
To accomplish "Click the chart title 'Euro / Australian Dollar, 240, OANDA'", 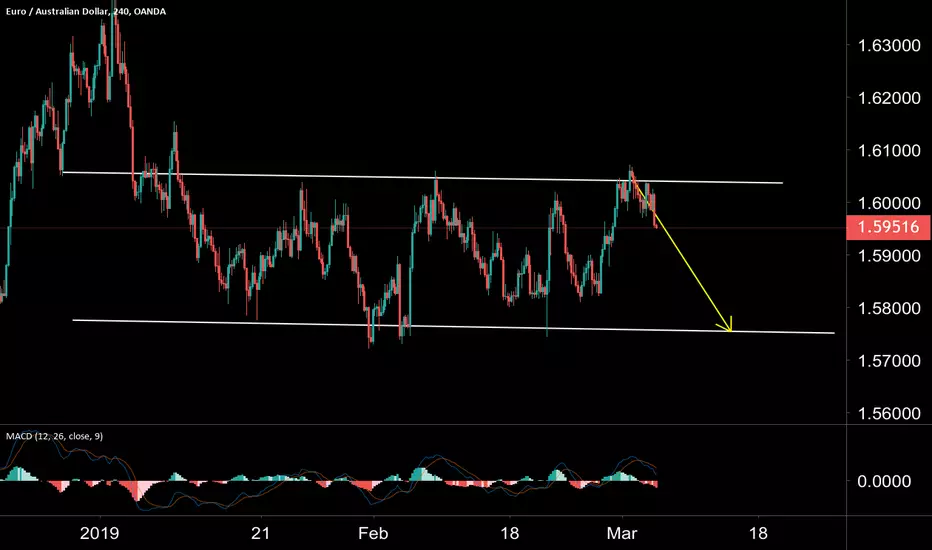I will [x=86, y=11].
